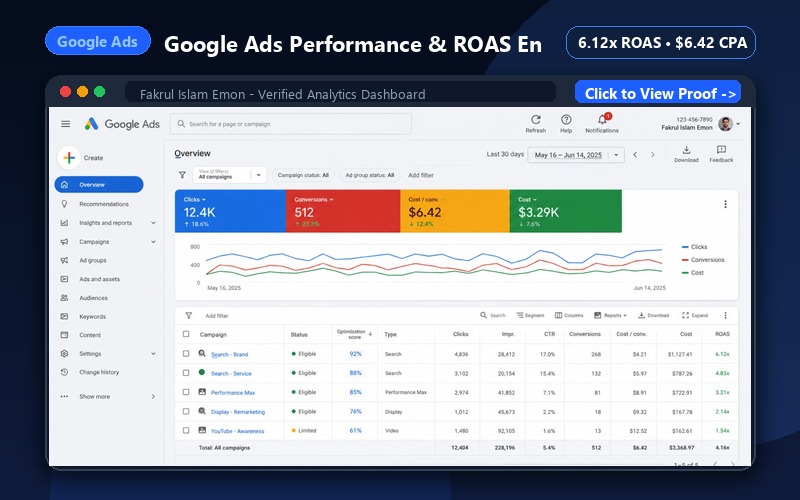The width and height of the screenshot is (800, 500).
Task: Sort by Optimization score column header
Action: [x=354, y=334]
